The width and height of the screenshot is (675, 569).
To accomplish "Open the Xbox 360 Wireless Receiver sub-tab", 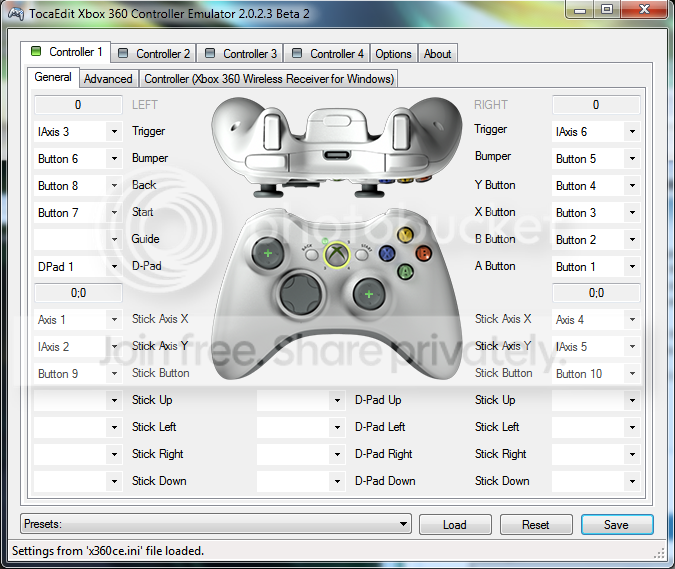I will 269,79.
